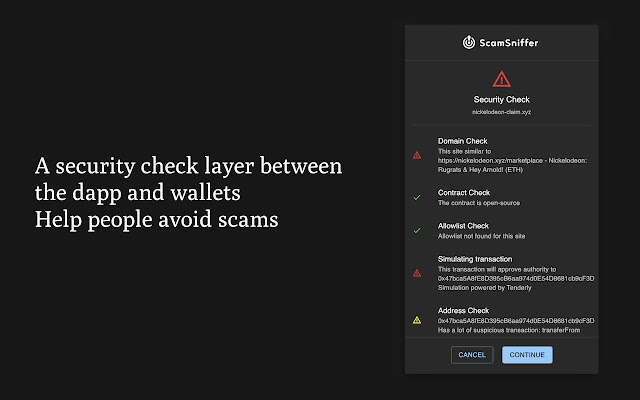
Task: Click the Allowlist Check green checkmark
Action: click(417, 231)
